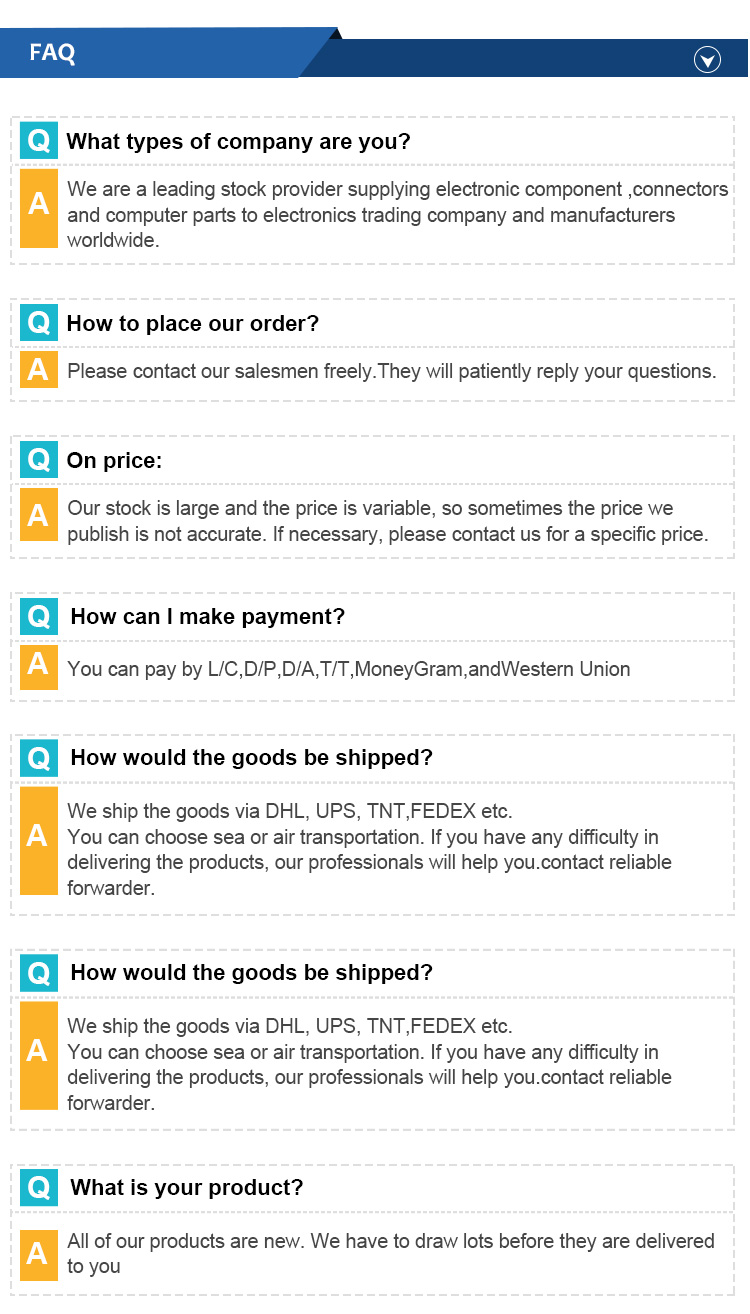750x1314 pixels.
Task: Expand the "How to place our order?" question
Action: 193,324
